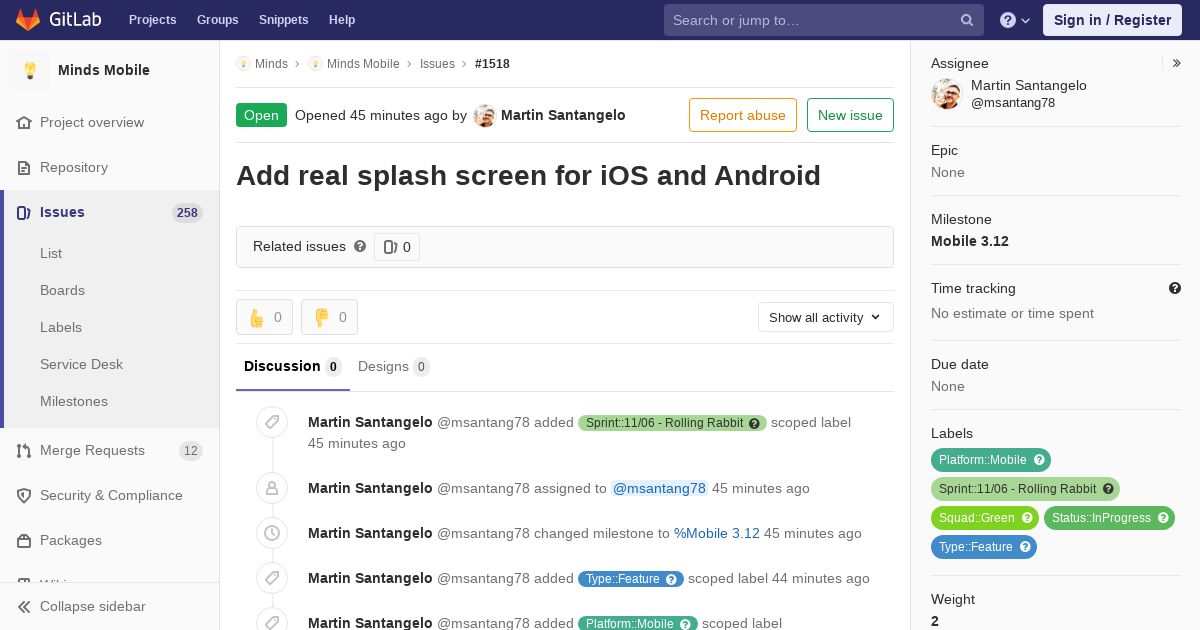Click the Minds Mobile project title
The image size is (1200, 630).
coord(104,70)
